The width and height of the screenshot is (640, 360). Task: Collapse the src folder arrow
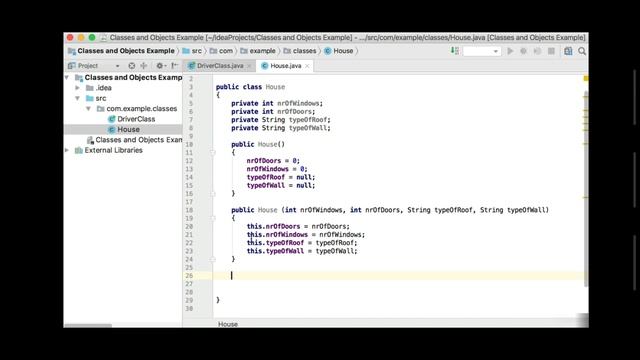pyautogui.click(x=78, y=98)
